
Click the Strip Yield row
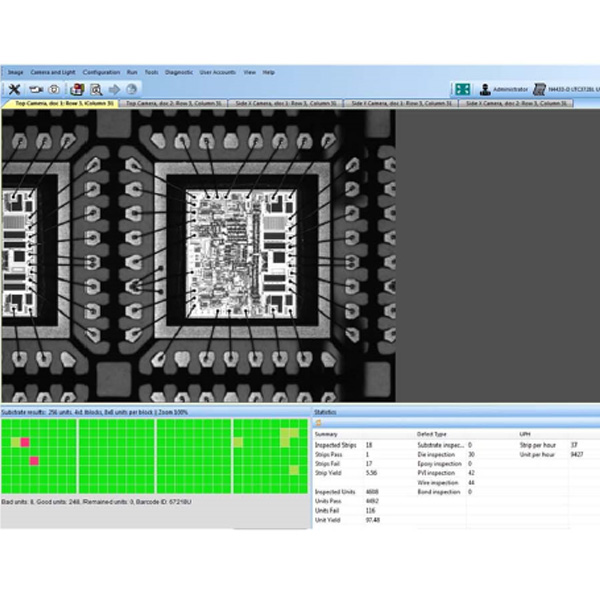[346, 473]
